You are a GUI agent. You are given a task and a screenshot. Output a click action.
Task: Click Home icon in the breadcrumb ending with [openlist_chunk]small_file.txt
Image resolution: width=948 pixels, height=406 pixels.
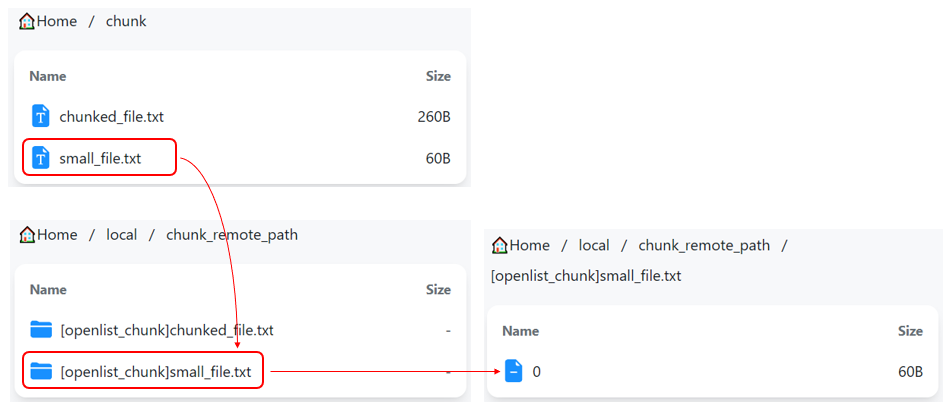point(500,245)
